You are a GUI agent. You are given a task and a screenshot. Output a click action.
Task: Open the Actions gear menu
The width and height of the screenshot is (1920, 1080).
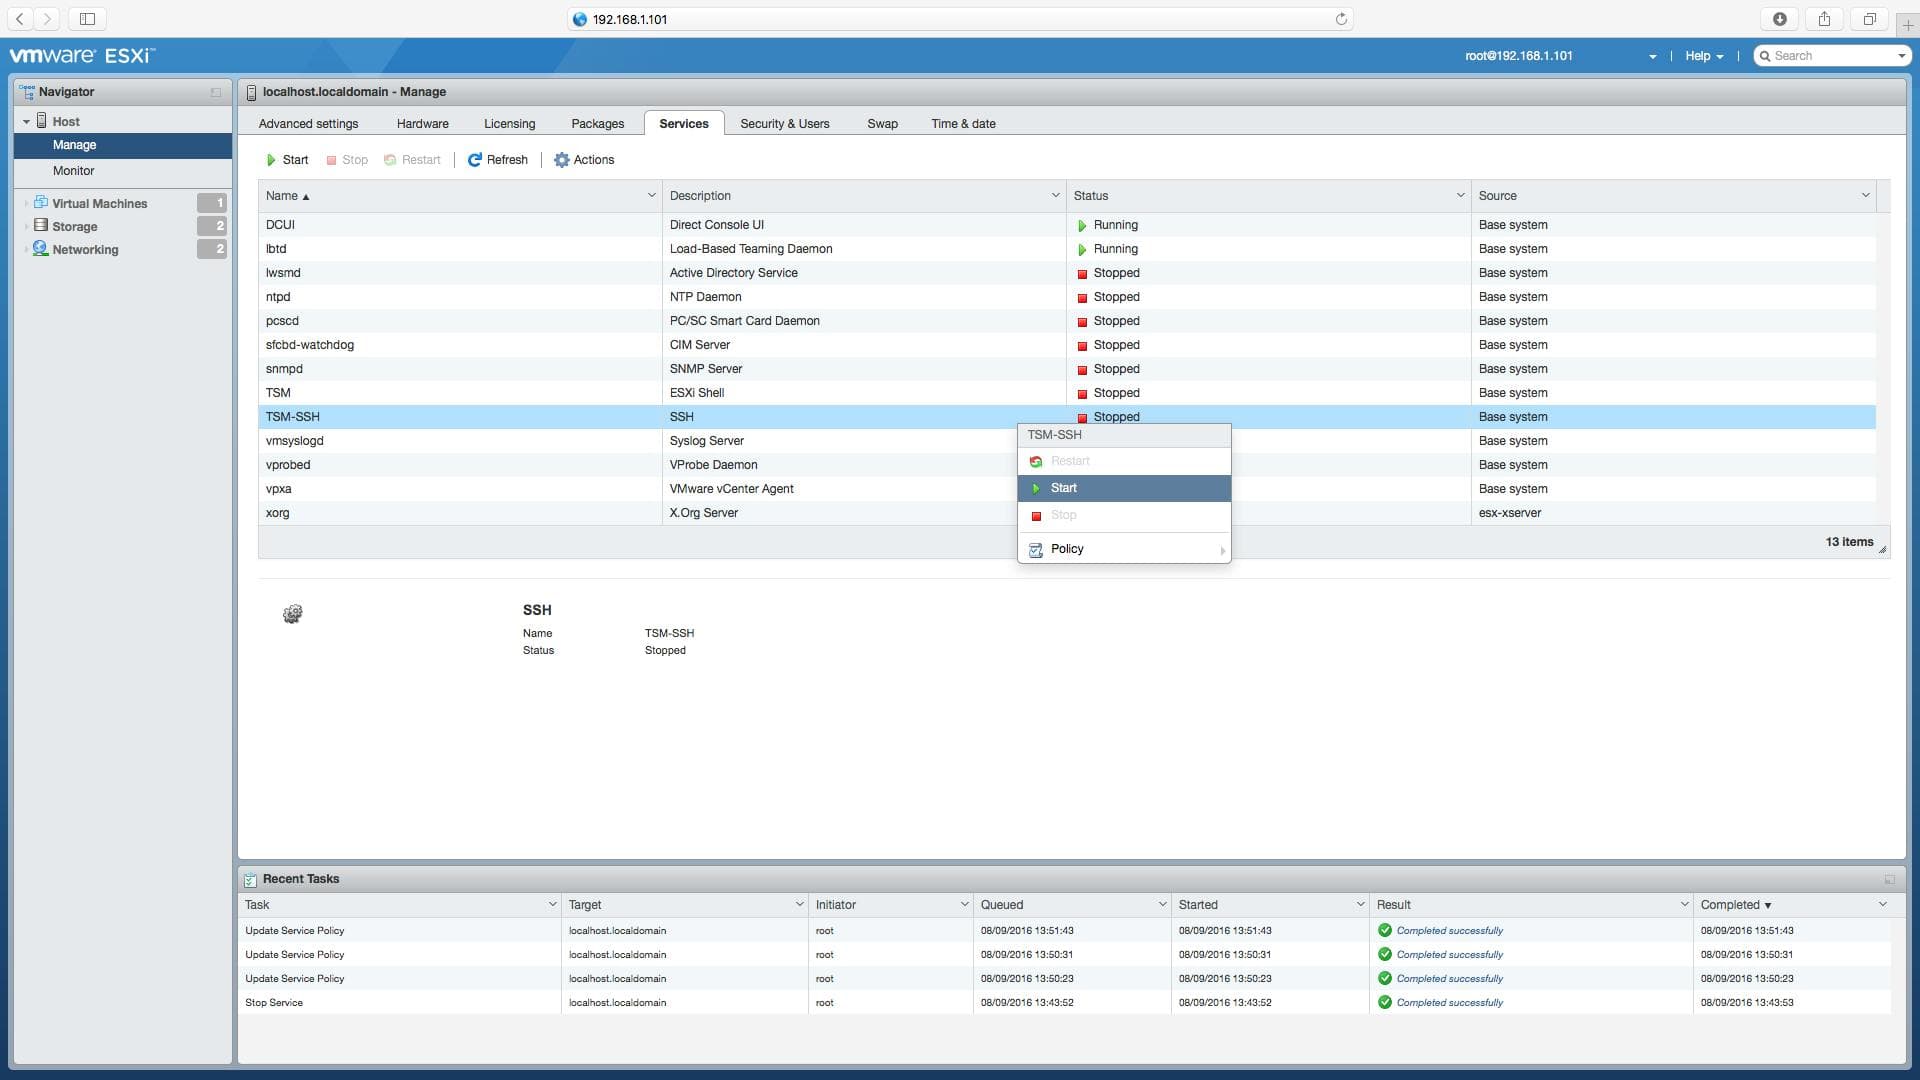(563, 160)
